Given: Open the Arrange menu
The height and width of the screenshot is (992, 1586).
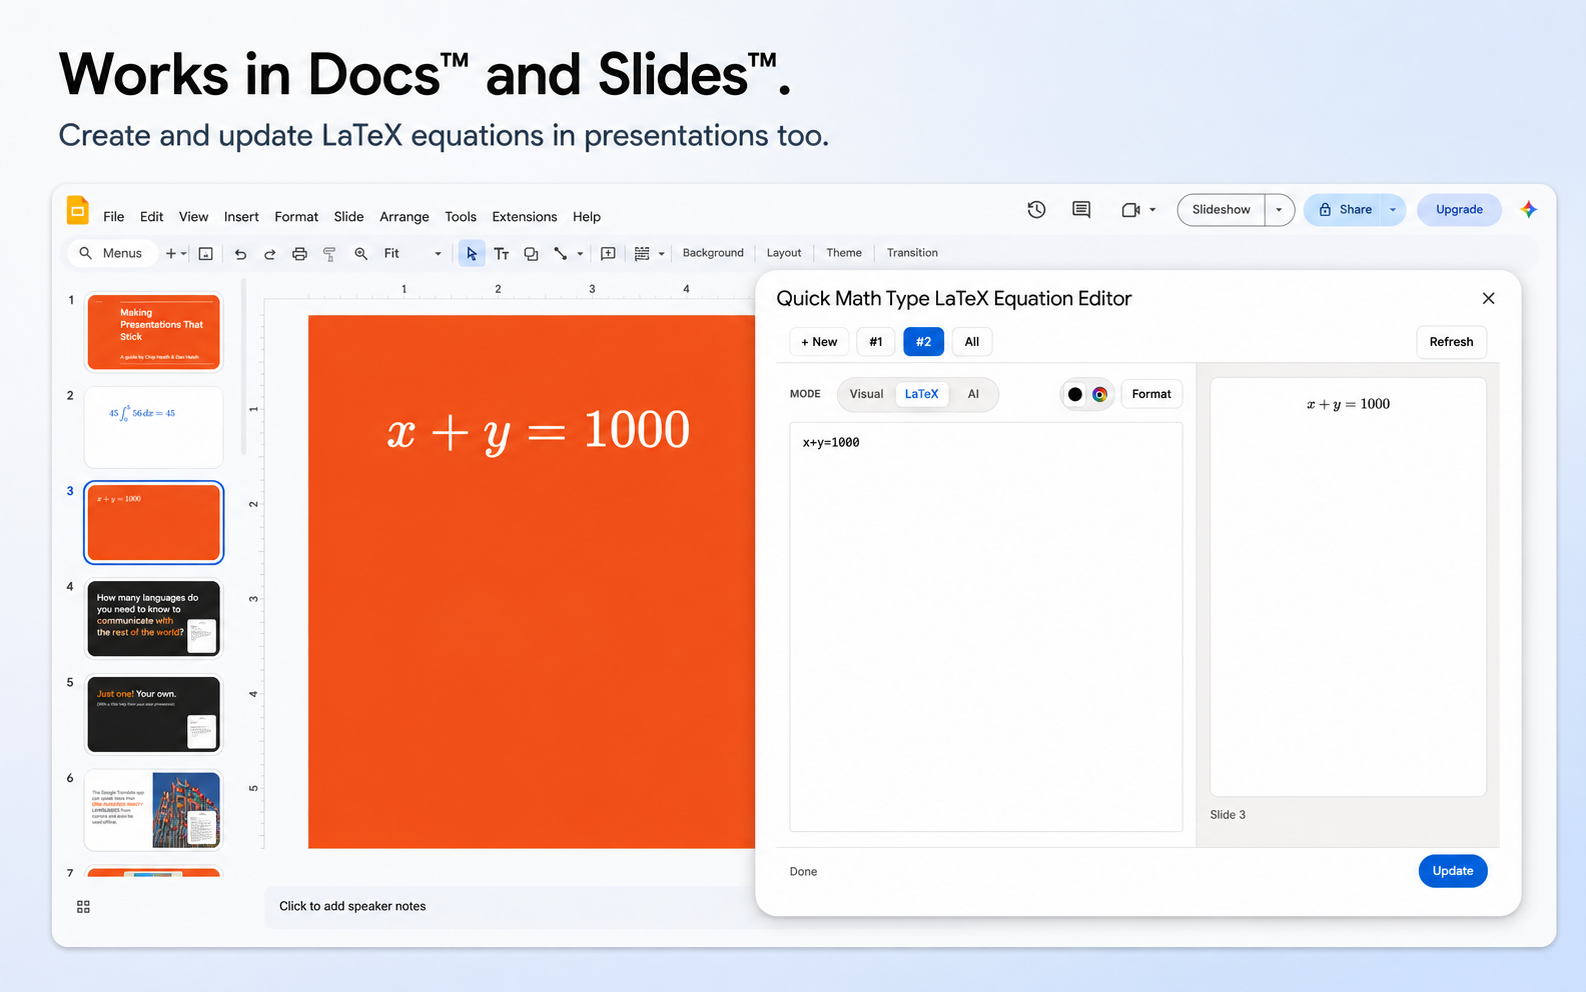Looking at the screenshot, I should point(404,217).
